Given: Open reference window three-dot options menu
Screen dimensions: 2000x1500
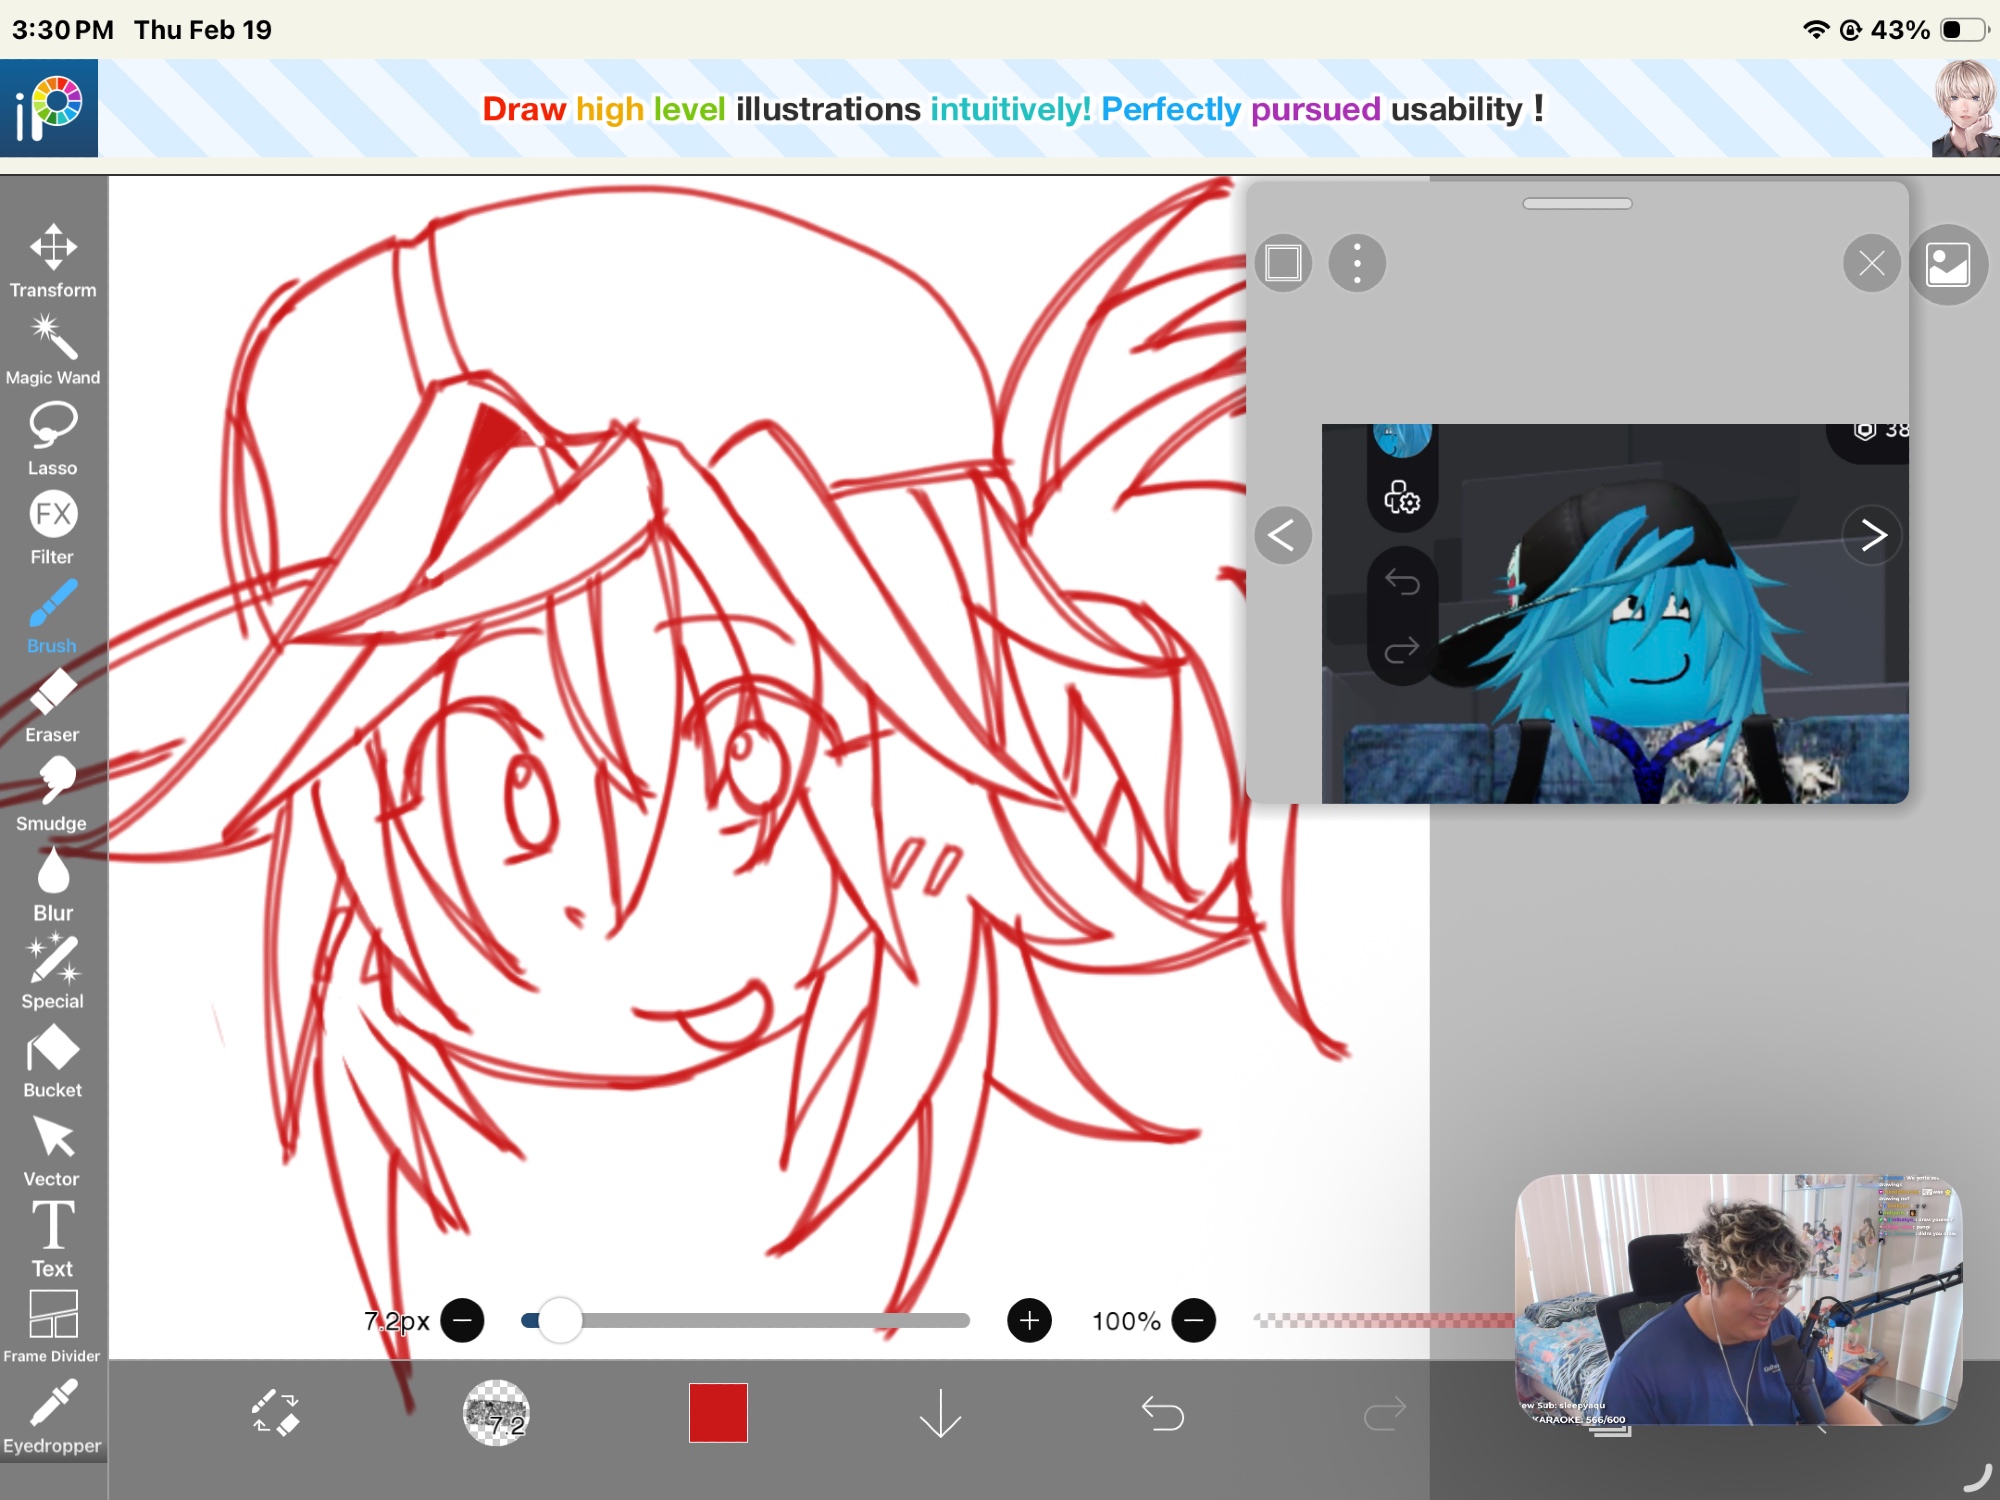Looking at the screenshot, I should point(1357,264).
